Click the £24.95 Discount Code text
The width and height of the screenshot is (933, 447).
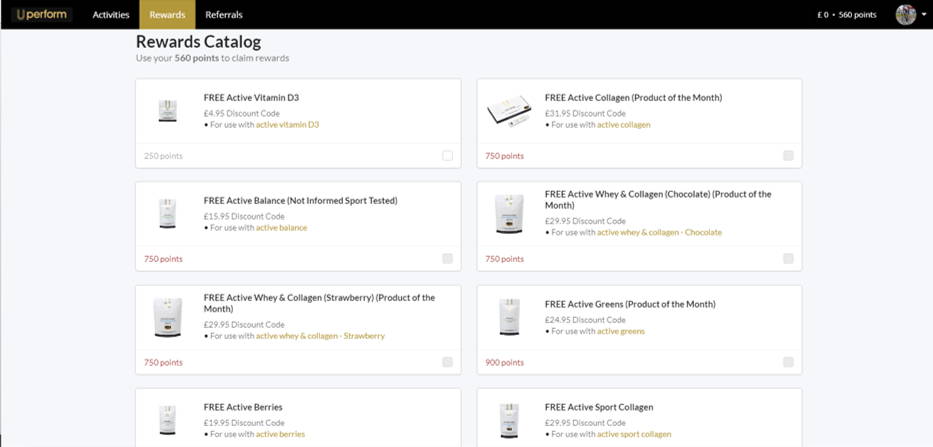pyautogui.click(x=585, y=320)
